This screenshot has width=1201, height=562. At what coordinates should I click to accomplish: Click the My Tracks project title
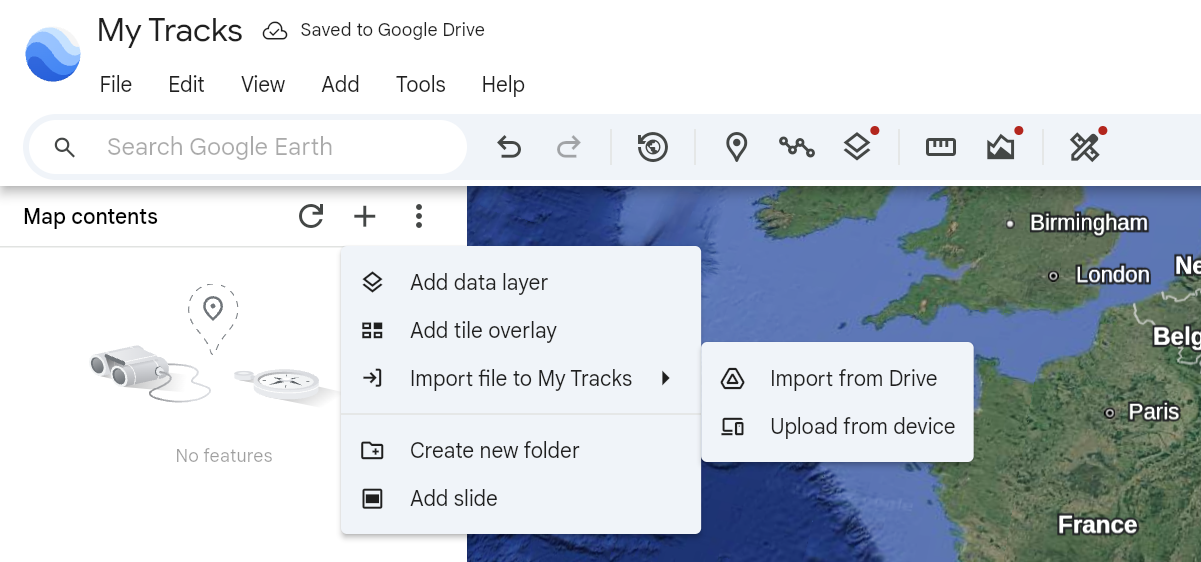tap(170, 31)
